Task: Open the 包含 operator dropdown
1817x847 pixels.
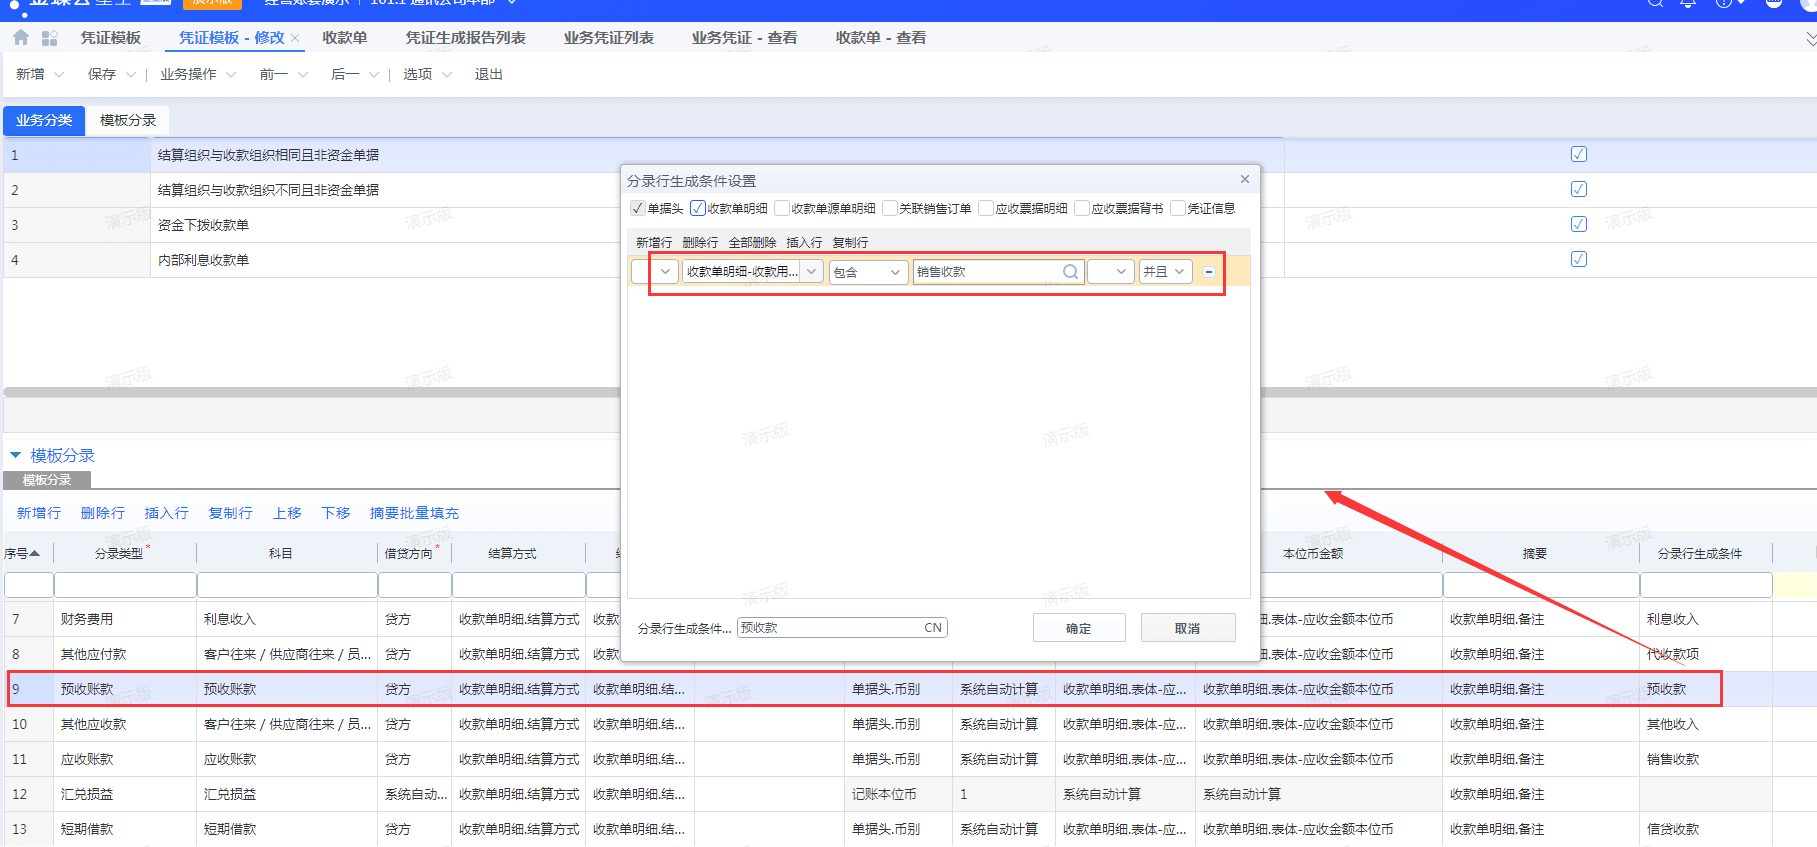Action: point(896,272)
